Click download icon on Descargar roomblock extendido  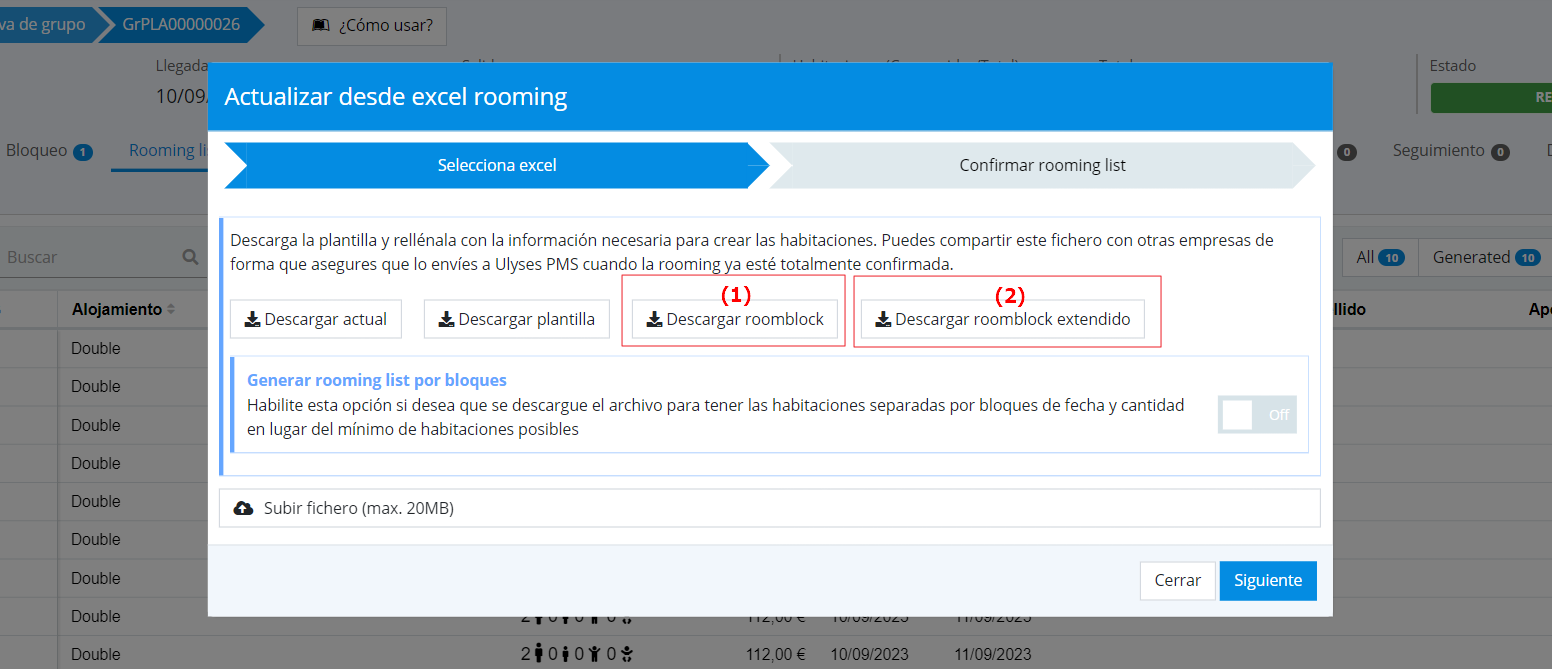point(883,320)
